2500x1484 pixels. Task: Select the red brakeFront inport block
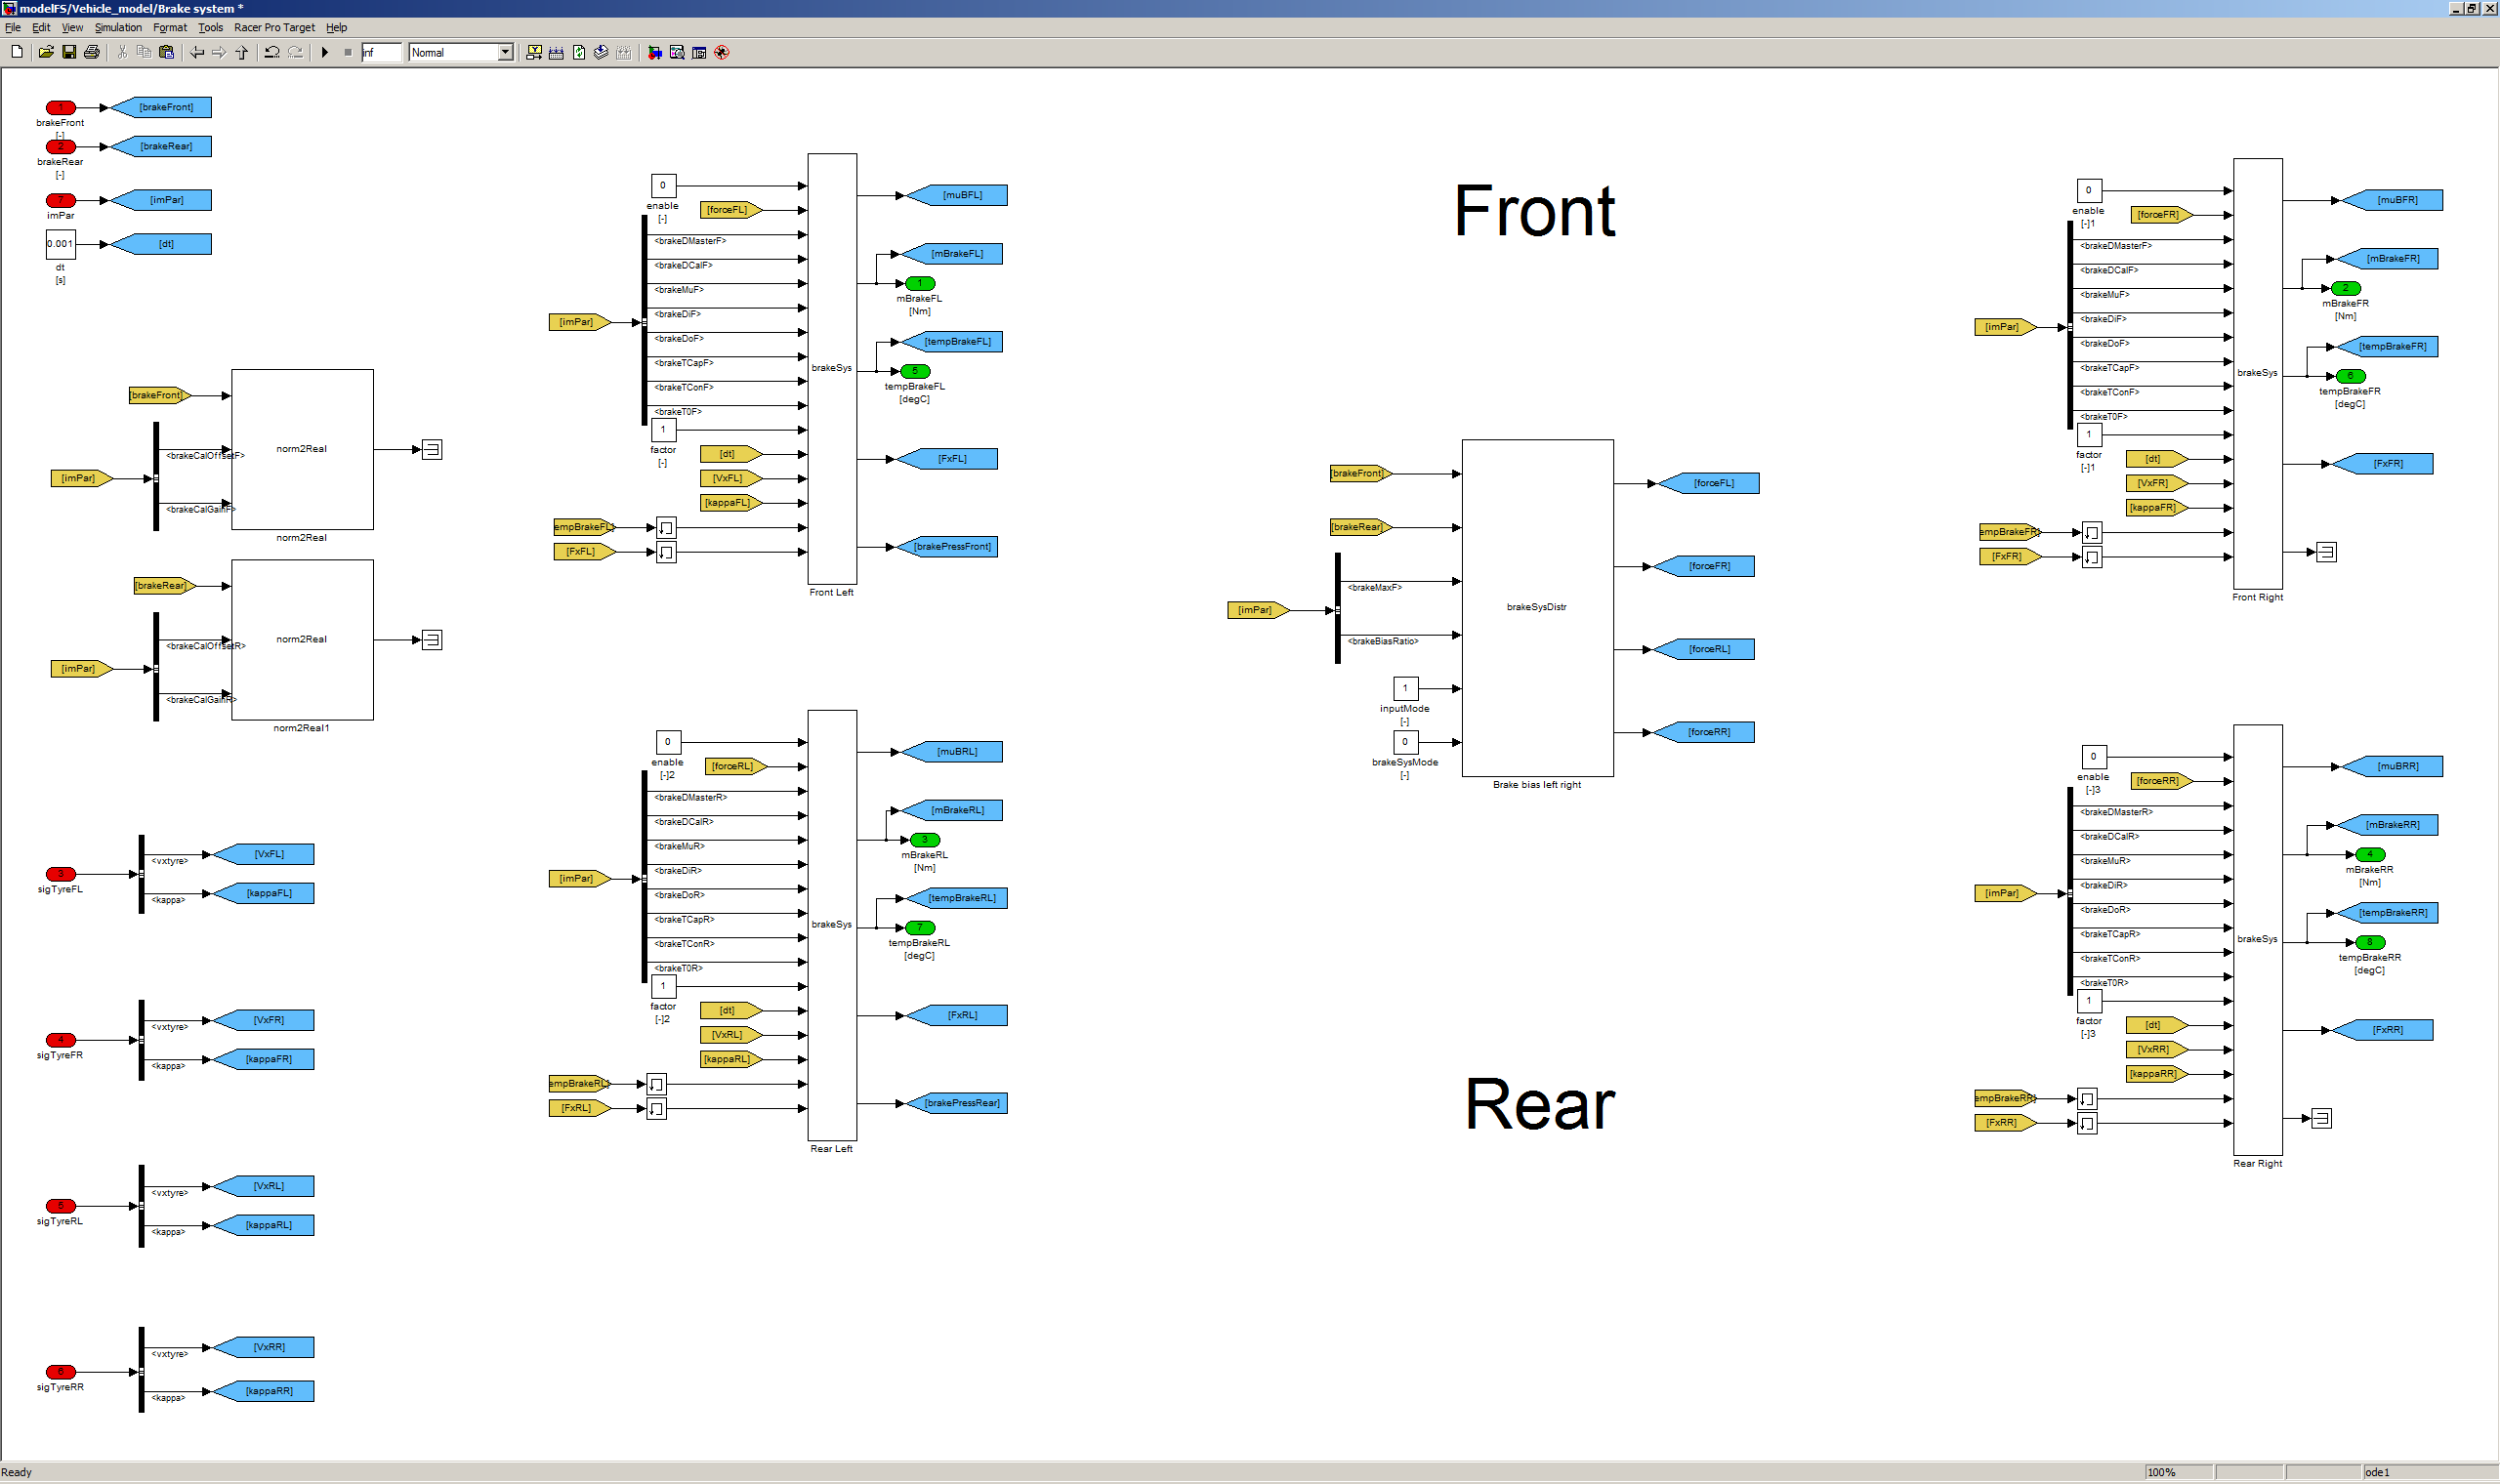pos(61,108)
